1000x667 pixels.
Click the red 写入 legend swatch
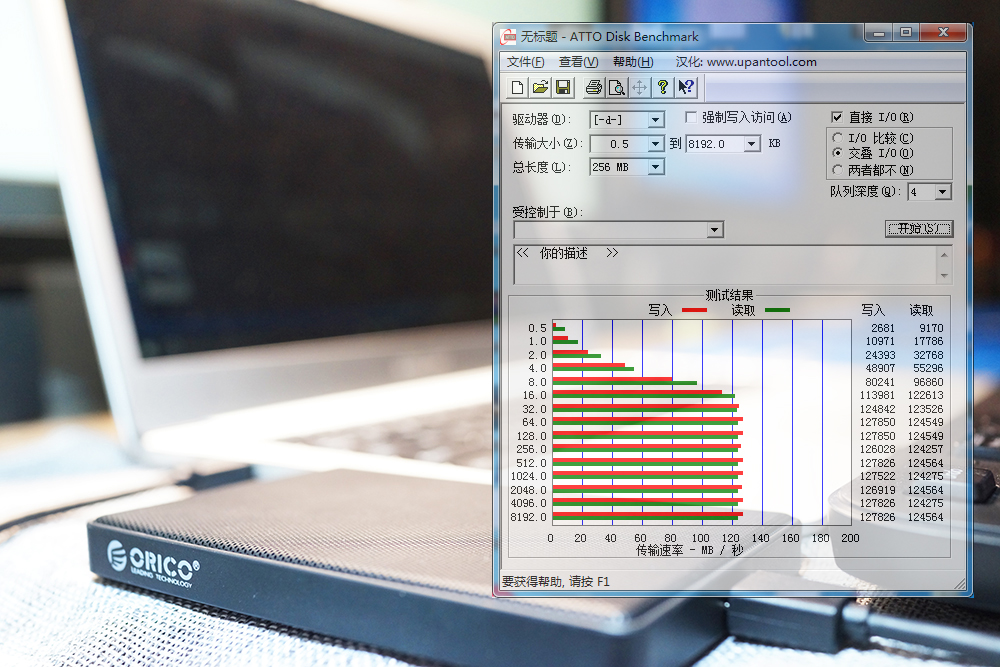[695, 310]
